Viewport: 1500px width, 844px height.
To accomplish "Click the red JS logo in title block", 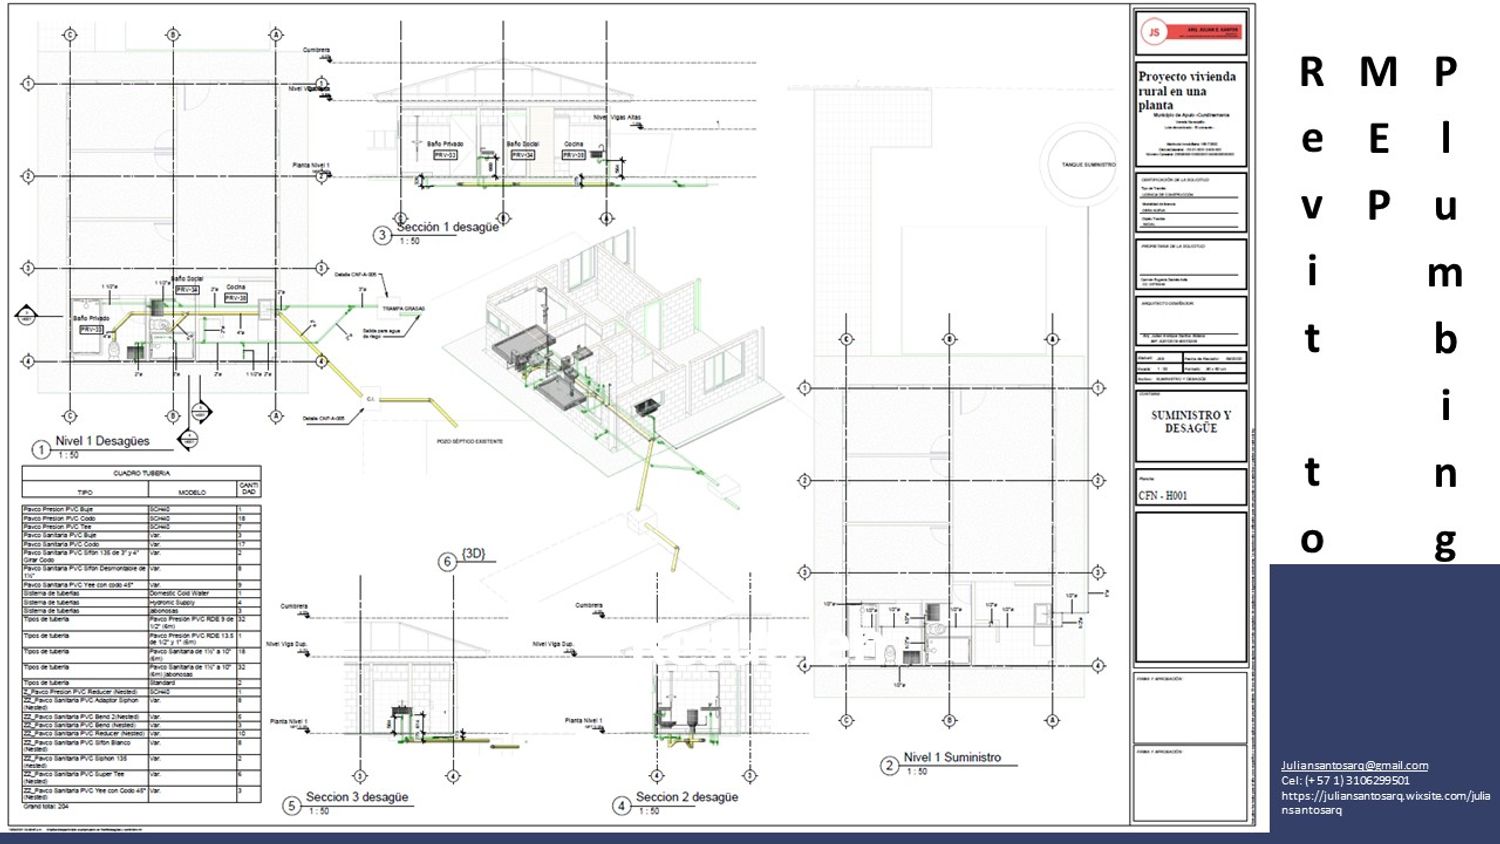I will click(1154, 32).
